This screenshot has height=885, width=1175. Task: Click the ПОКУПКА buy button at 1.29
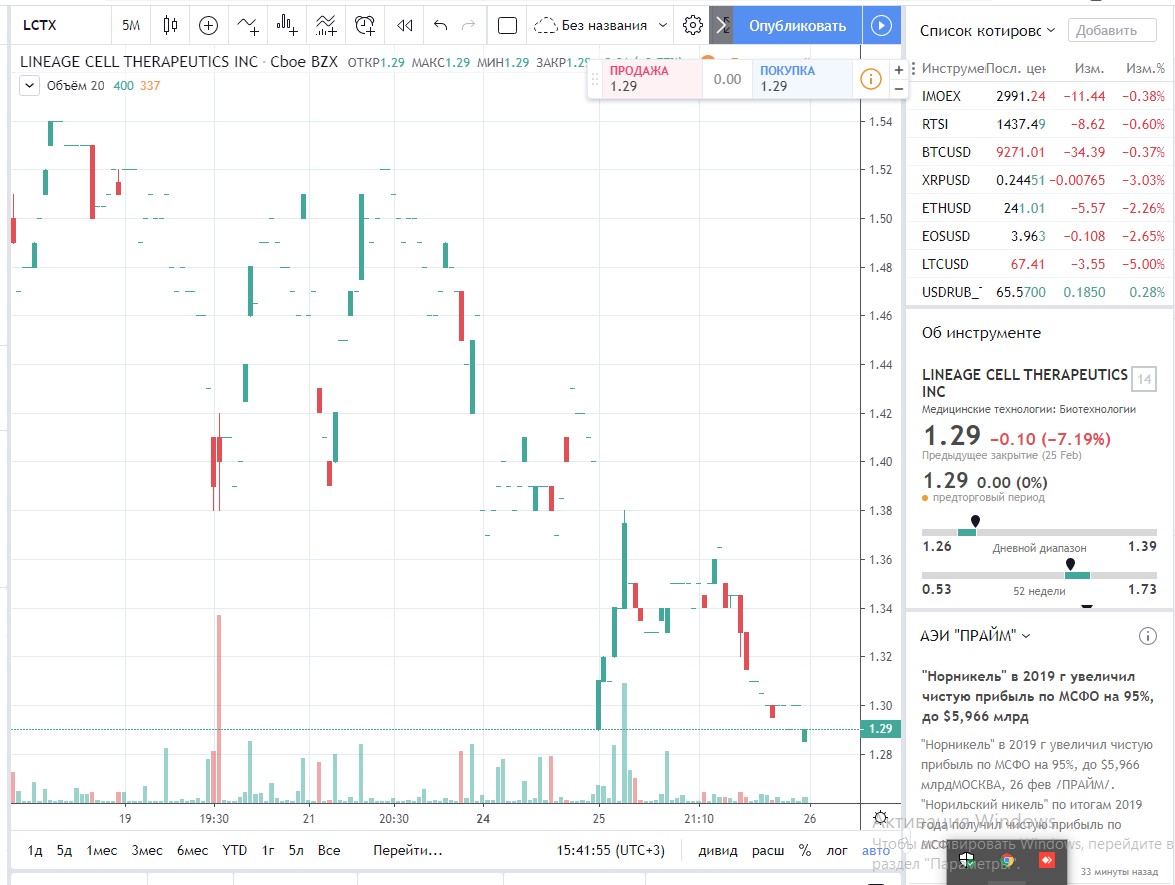802,79
